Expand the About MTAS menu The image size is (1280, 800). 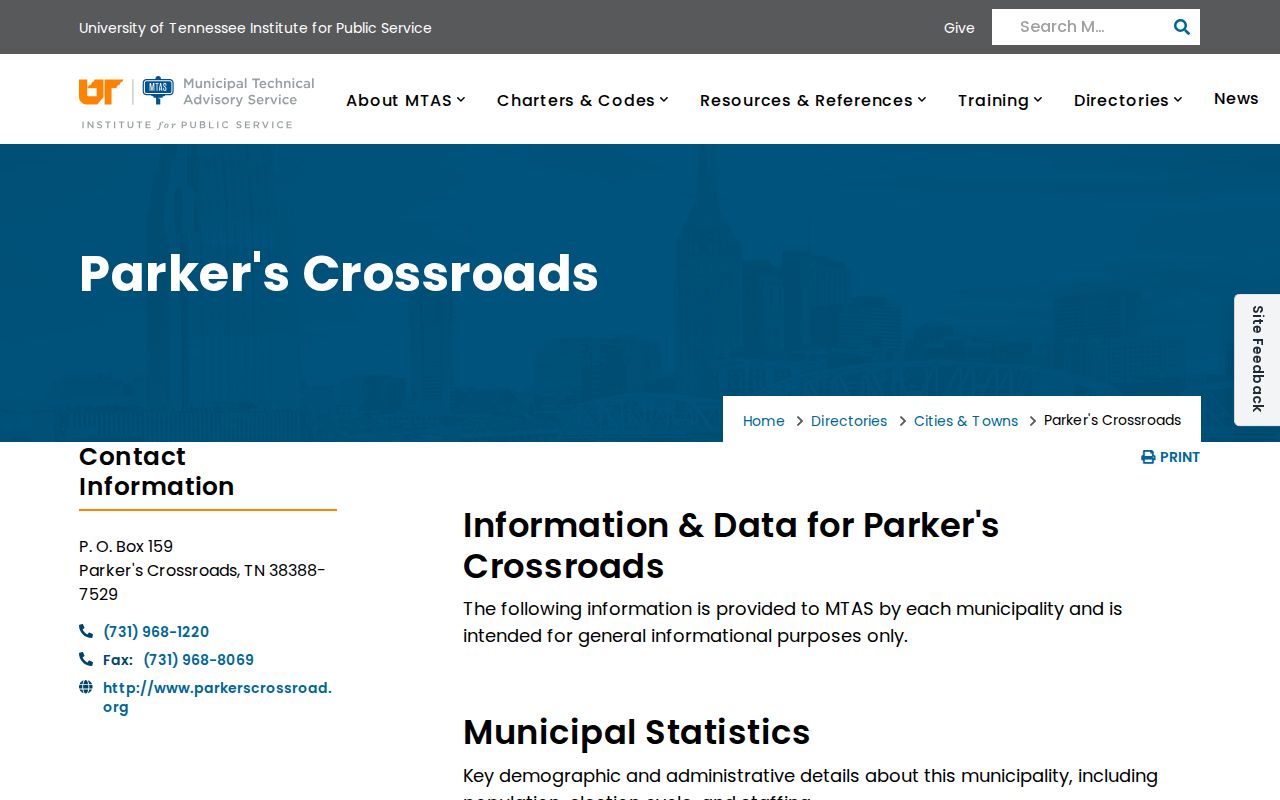tap(406, 100)
